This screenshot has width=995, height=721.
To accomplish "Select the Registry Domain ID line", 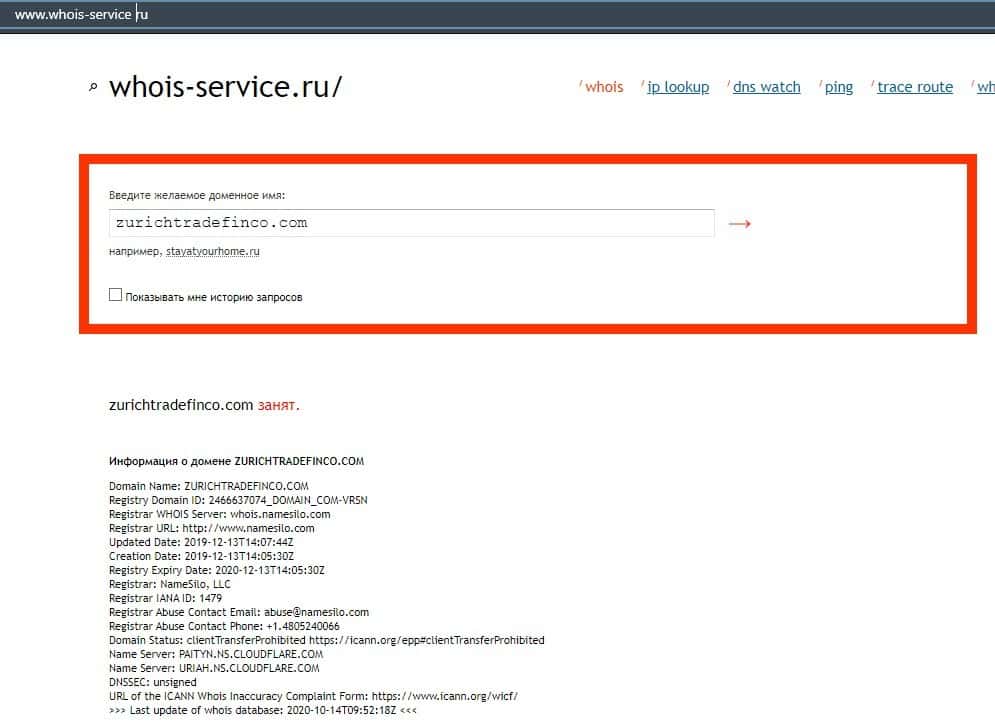I will click(238, 500).
